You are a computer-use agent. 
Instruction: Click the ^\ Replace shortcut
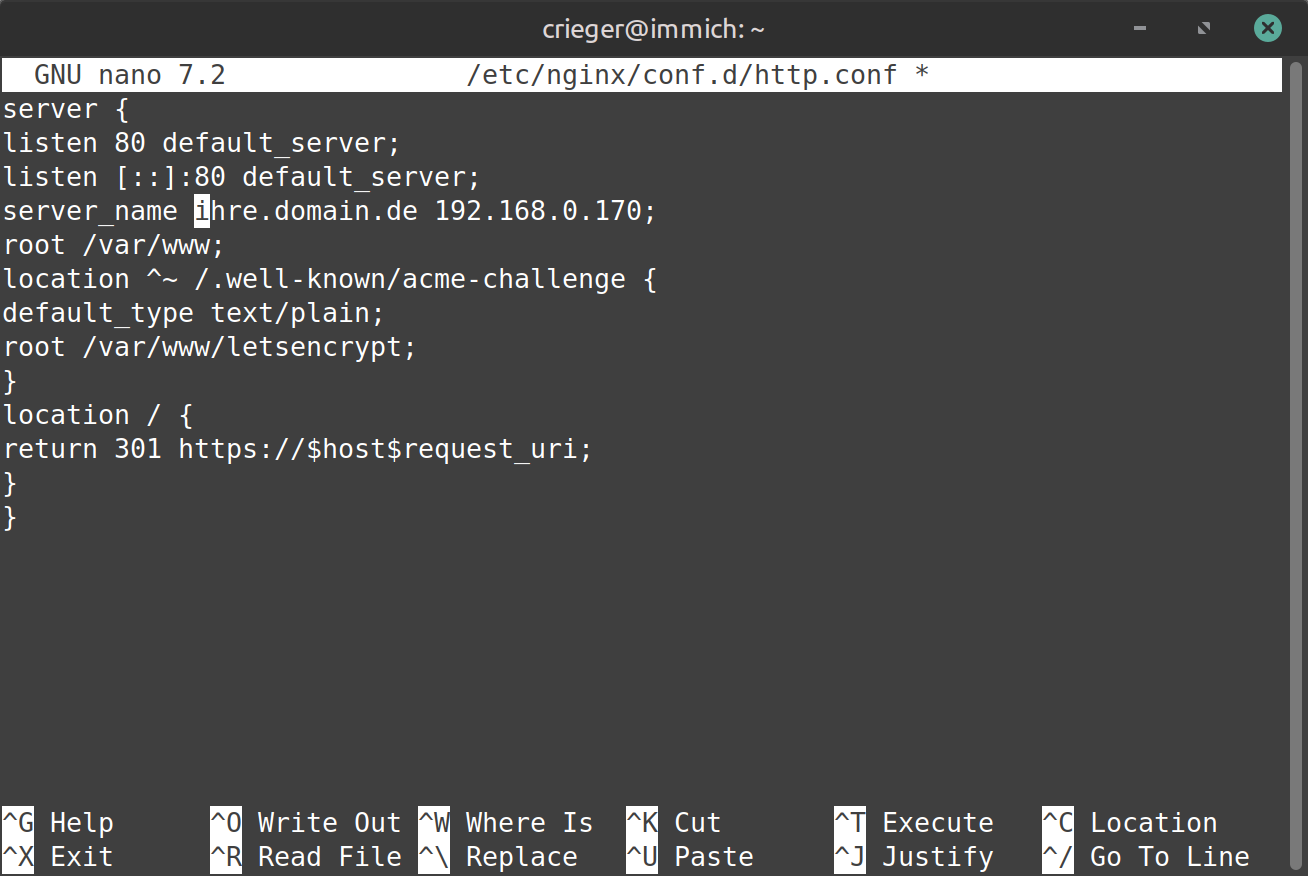click(498, 857)
